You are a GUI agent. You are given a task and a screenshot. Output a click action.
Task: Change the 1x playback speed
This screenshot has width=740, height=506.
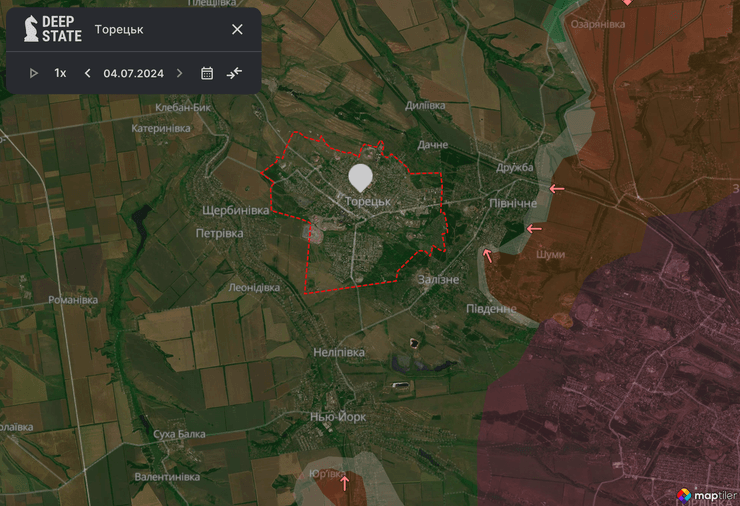tap(60, 73)
